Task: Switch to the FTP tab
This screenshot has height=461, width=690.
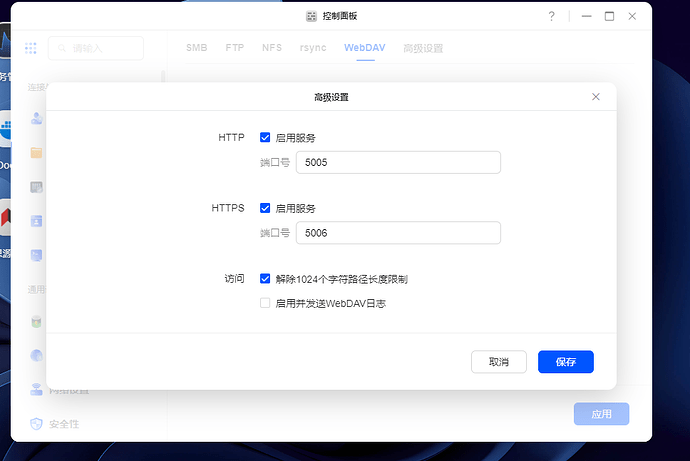Action: pos(235,48)
